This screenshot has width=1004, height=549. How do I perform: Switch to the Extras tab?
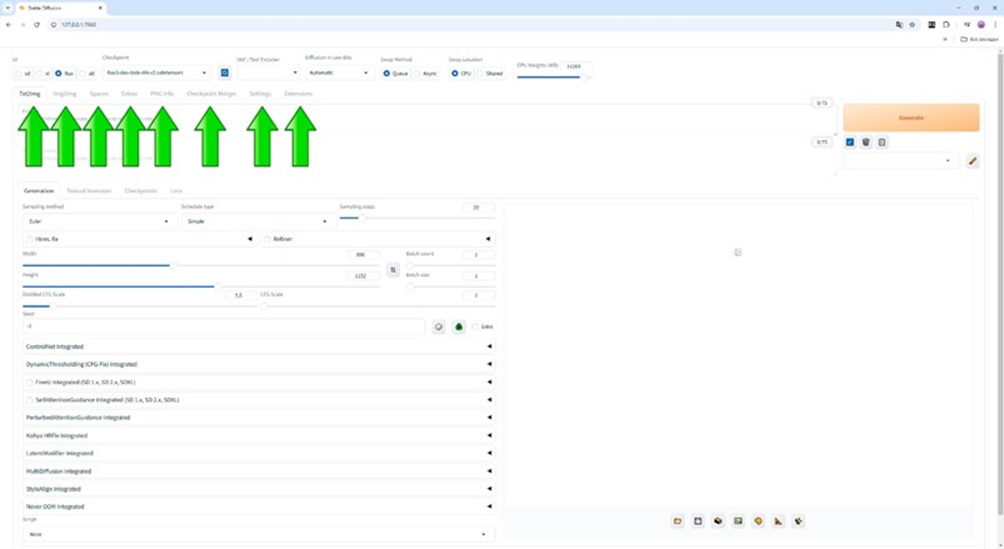point(129,94)
